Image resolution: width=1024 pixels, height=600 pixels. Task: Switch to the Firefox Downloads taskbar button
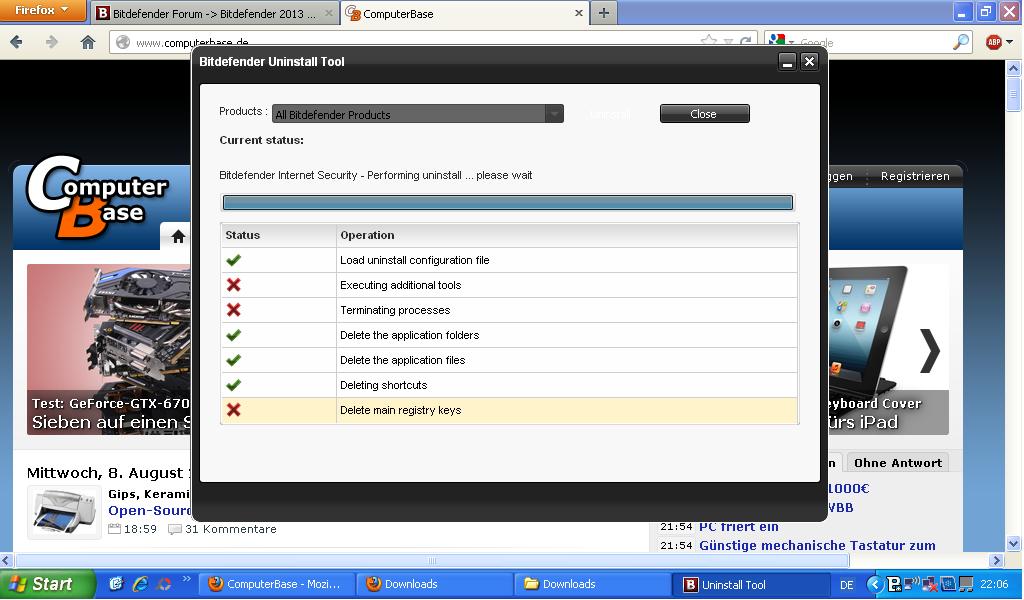click(x=434, y=584)
